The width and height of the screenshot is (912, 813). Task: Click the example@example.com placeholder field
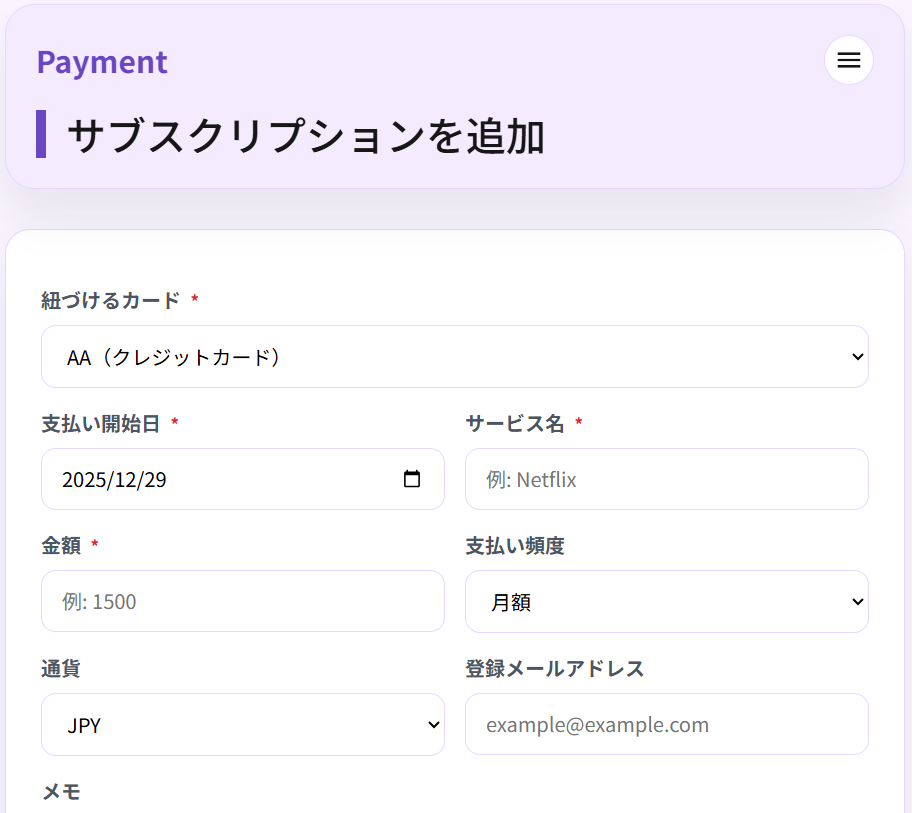point(667,724)
